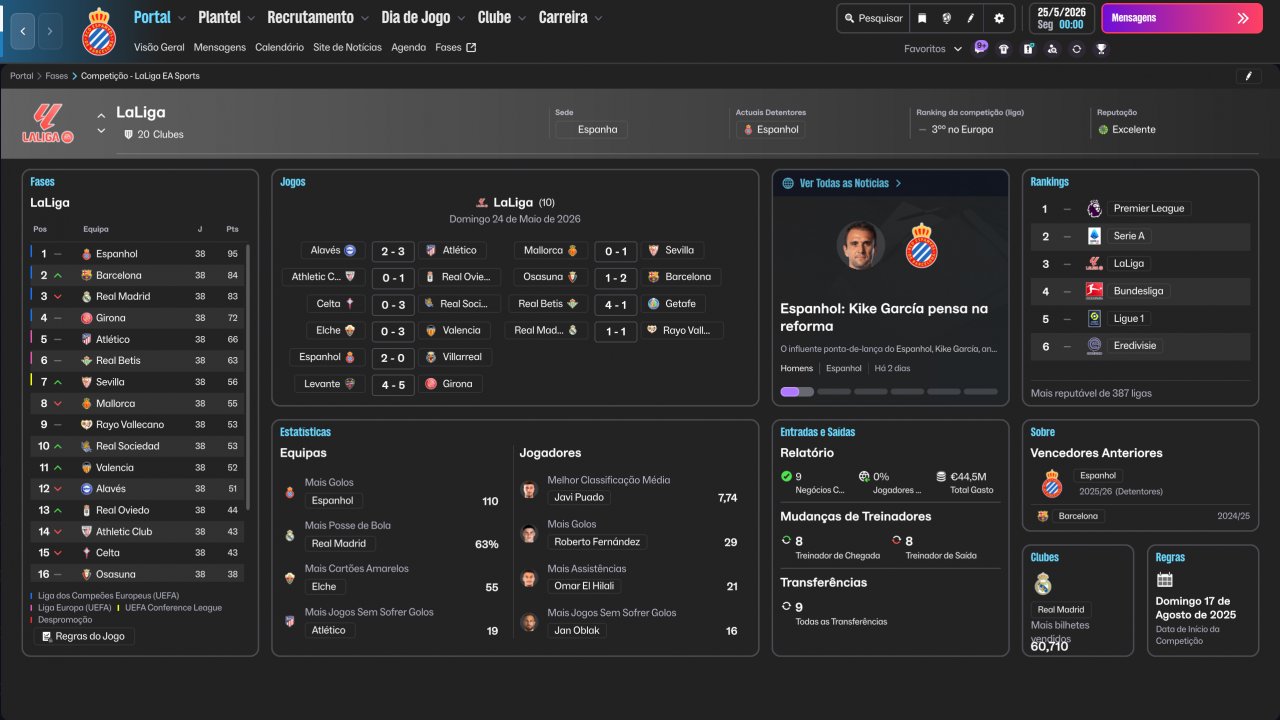Open the Entradas e Saídas panel heading

click(818, 432)
